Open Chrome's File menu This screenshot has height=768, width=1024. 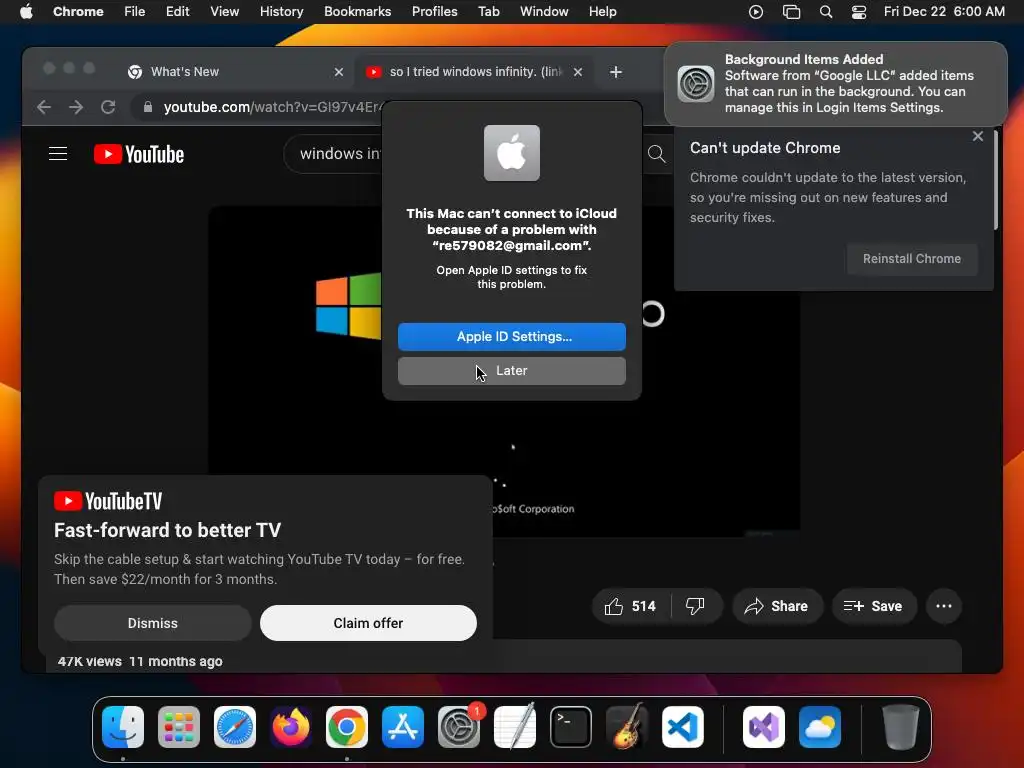135,12
